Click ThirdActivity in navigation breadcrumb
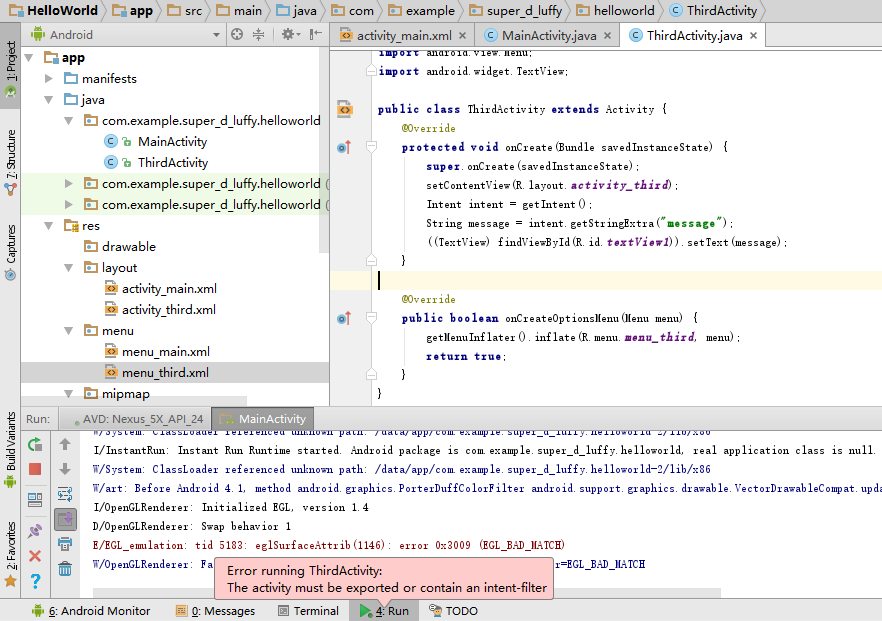 pyautogui.click(x=714, y=11)
